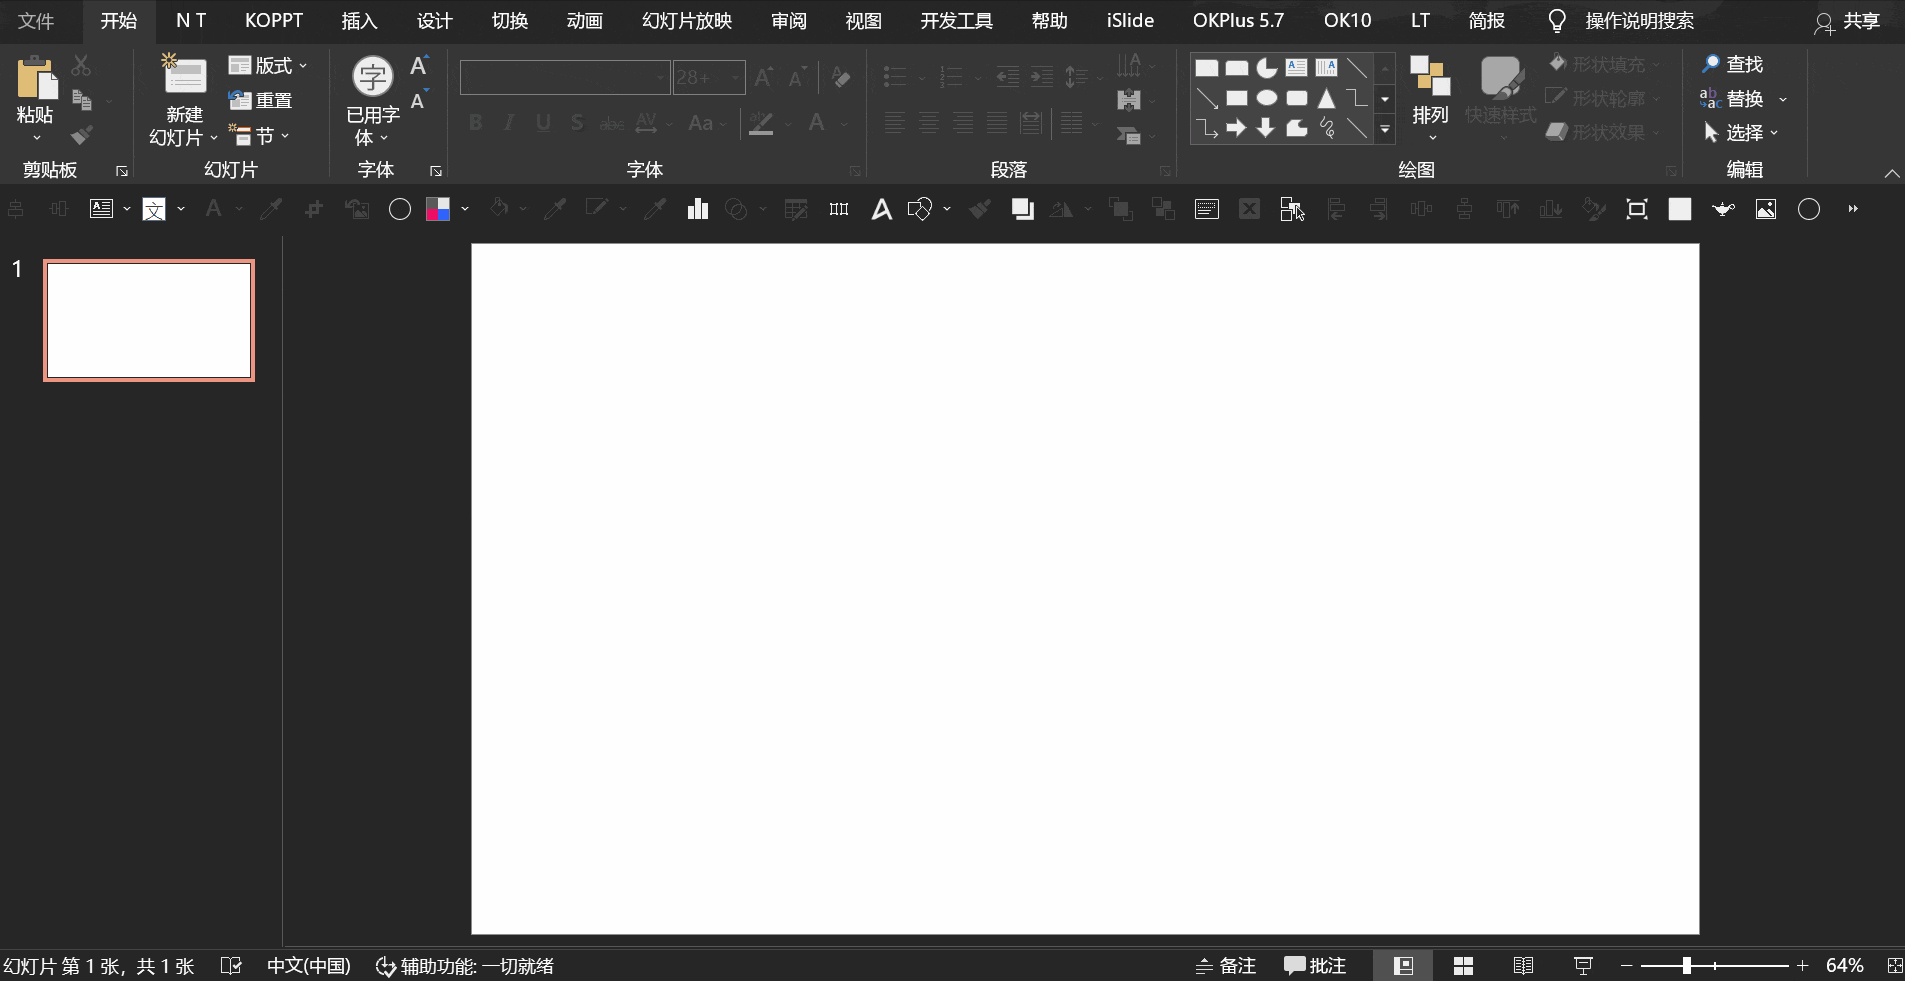
Task: Click the fit-to-frame crop icon
Action: point(1637,209)
